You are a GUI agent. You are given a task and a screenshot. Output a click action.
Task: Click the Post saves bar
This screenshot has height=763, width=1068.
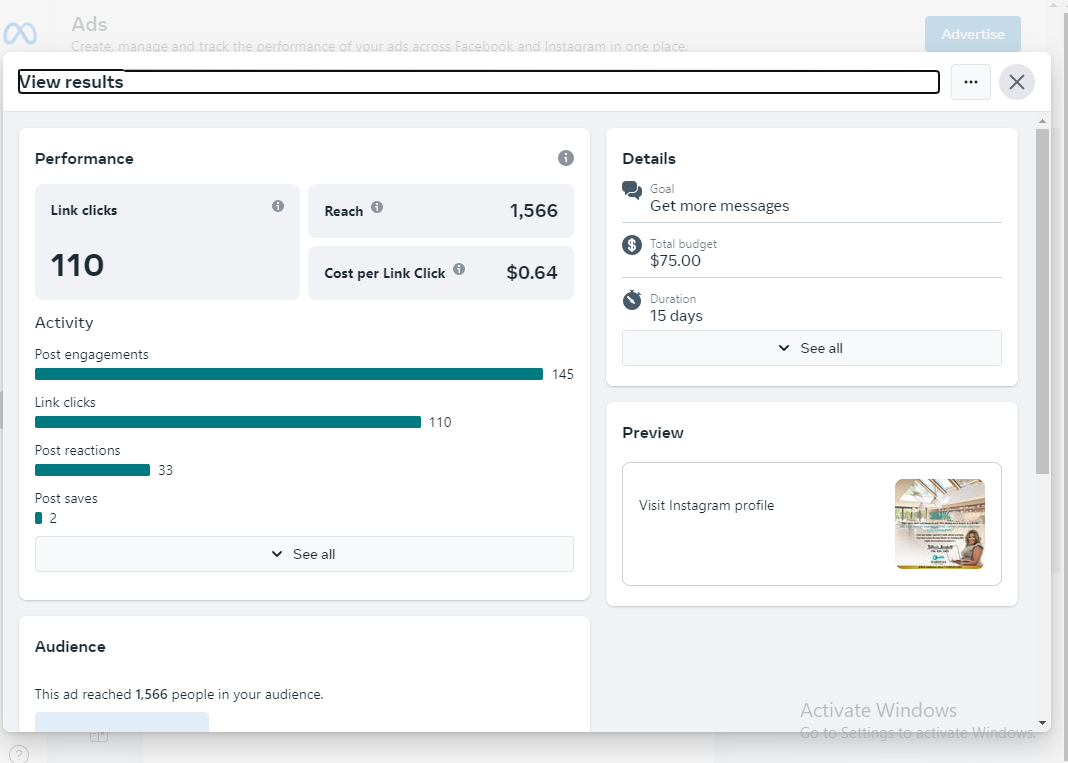(38, 518)
